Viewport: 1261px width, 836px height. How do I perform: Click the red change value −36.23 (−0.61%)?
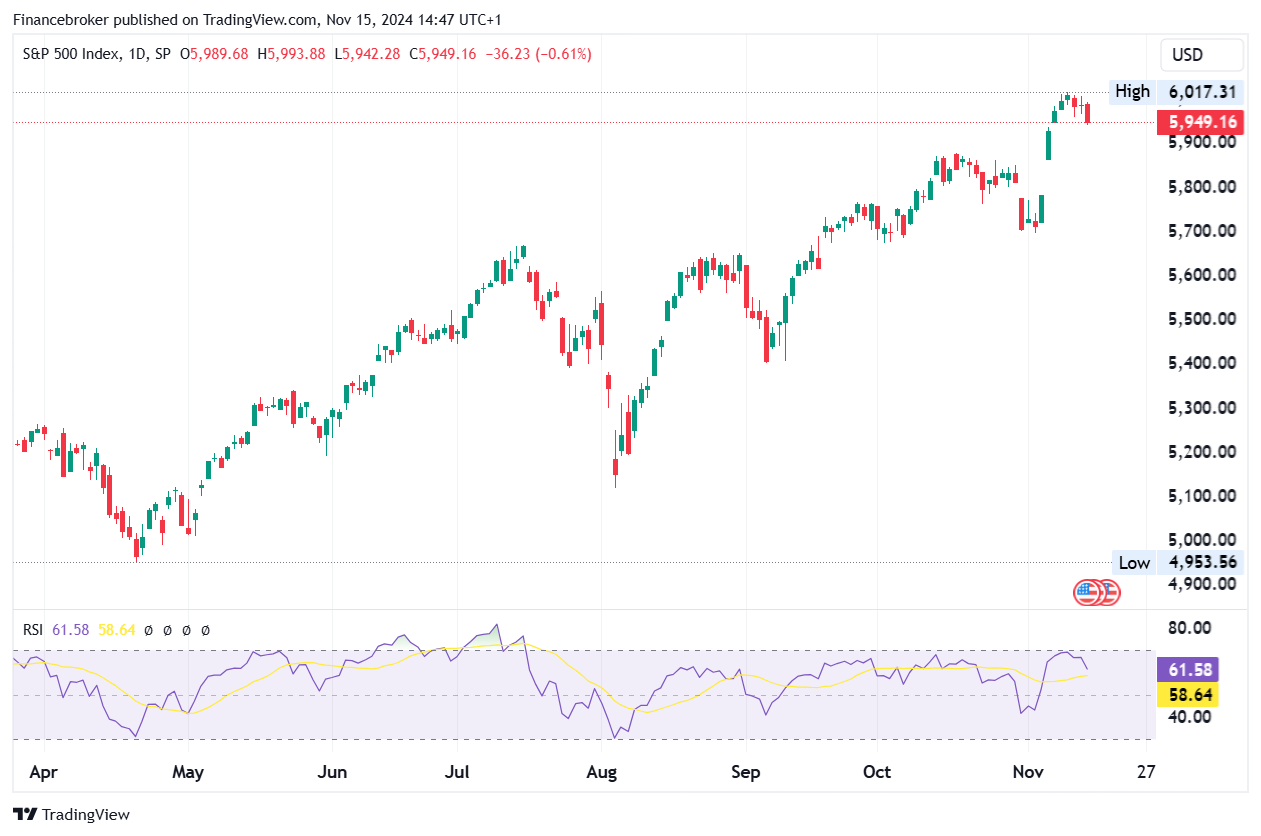tap(538, 54)
